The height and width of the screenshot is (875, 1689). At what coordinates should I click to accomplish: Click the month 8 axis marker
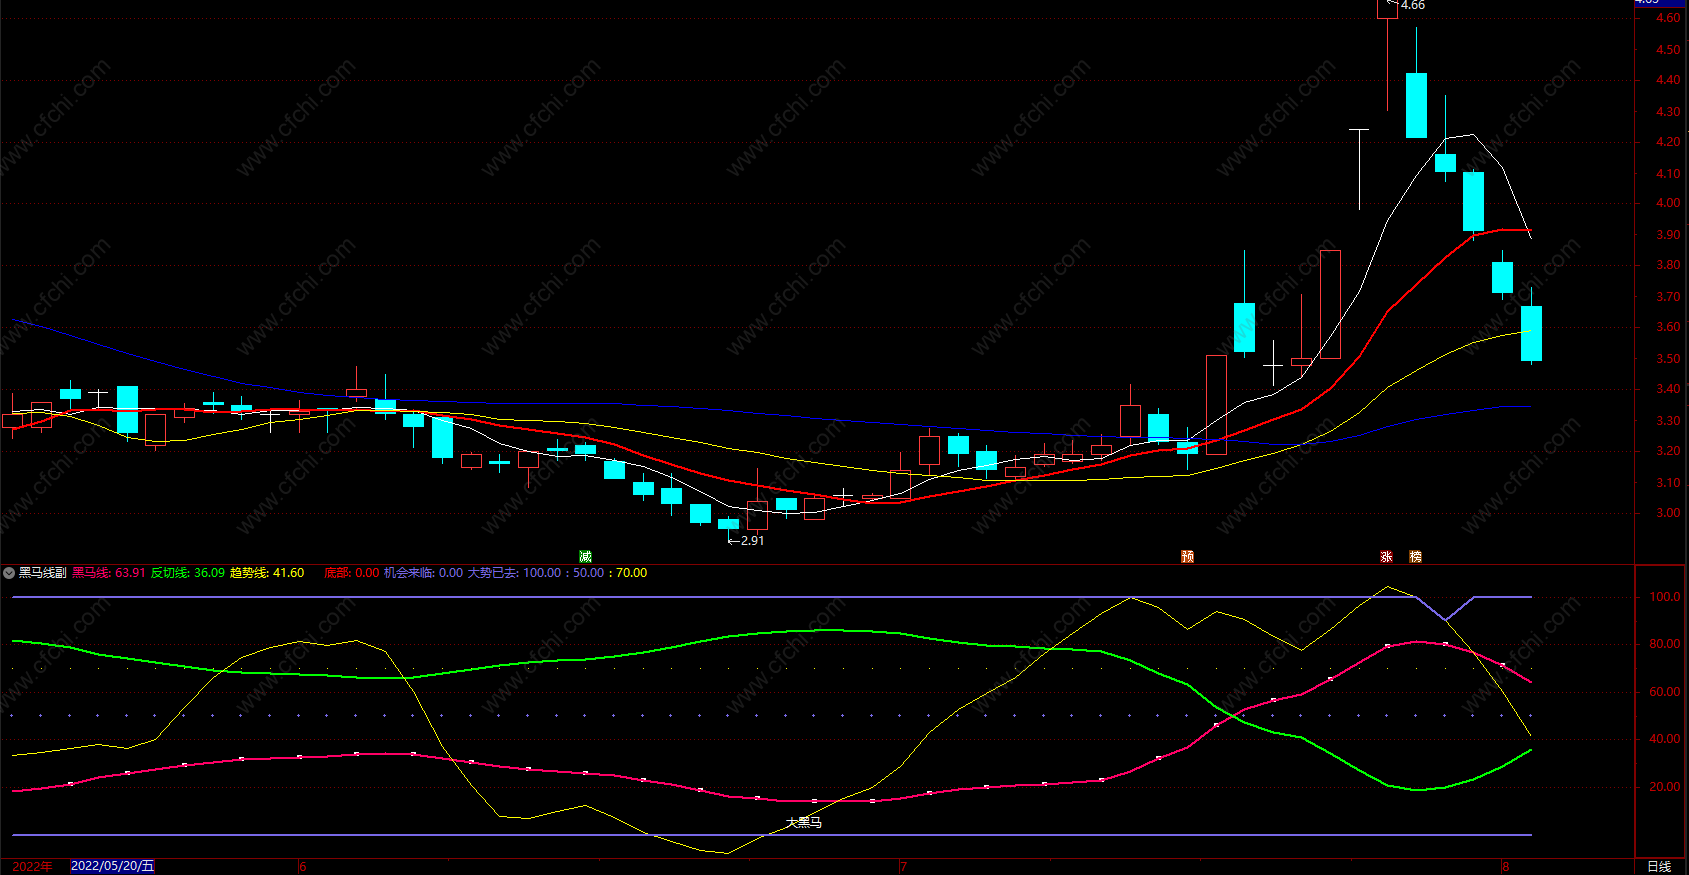[x=1505, y=866]
